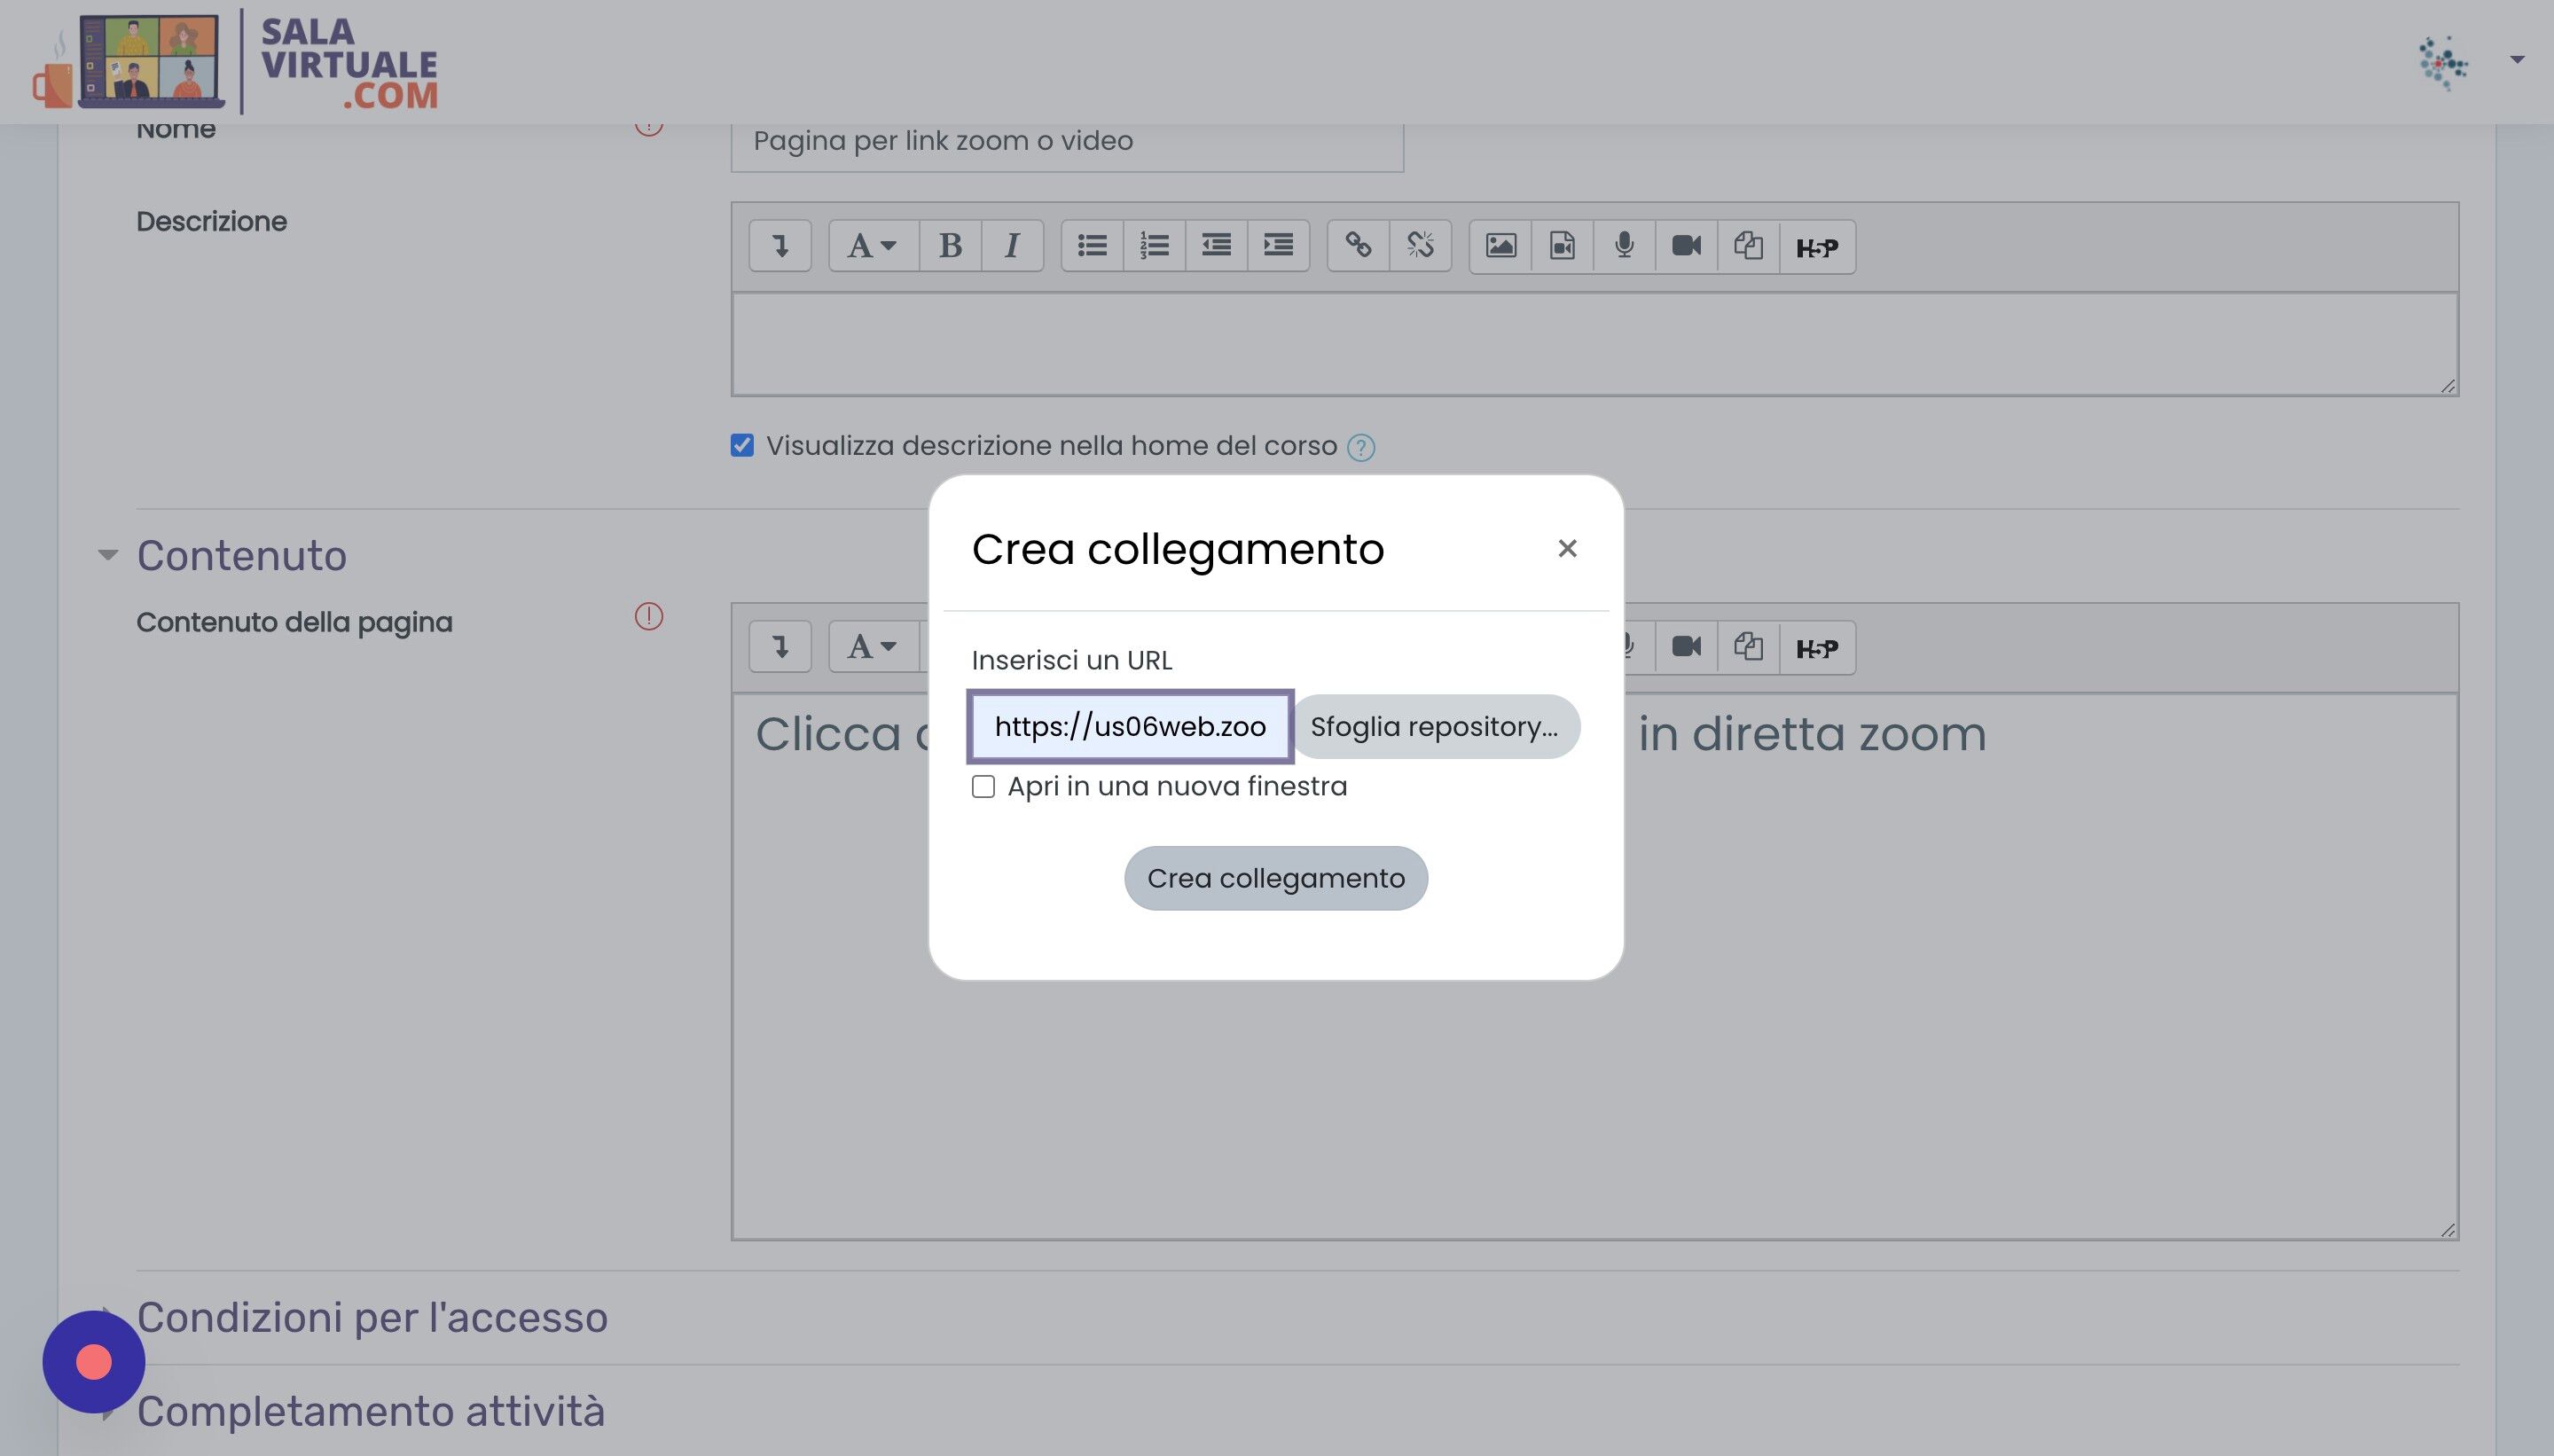Insert H5P in Descrizione editor
This screenshot has width=2554, height=1456.
(1817, 247)
